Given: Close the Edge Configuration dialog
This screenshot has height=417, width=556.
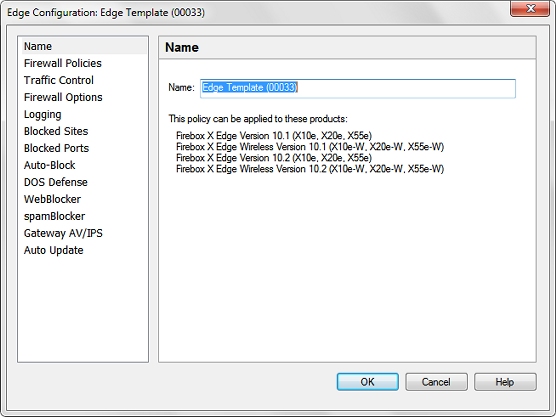Looking at the screenshot, I should pyautogui.click(x=530, y=9).
